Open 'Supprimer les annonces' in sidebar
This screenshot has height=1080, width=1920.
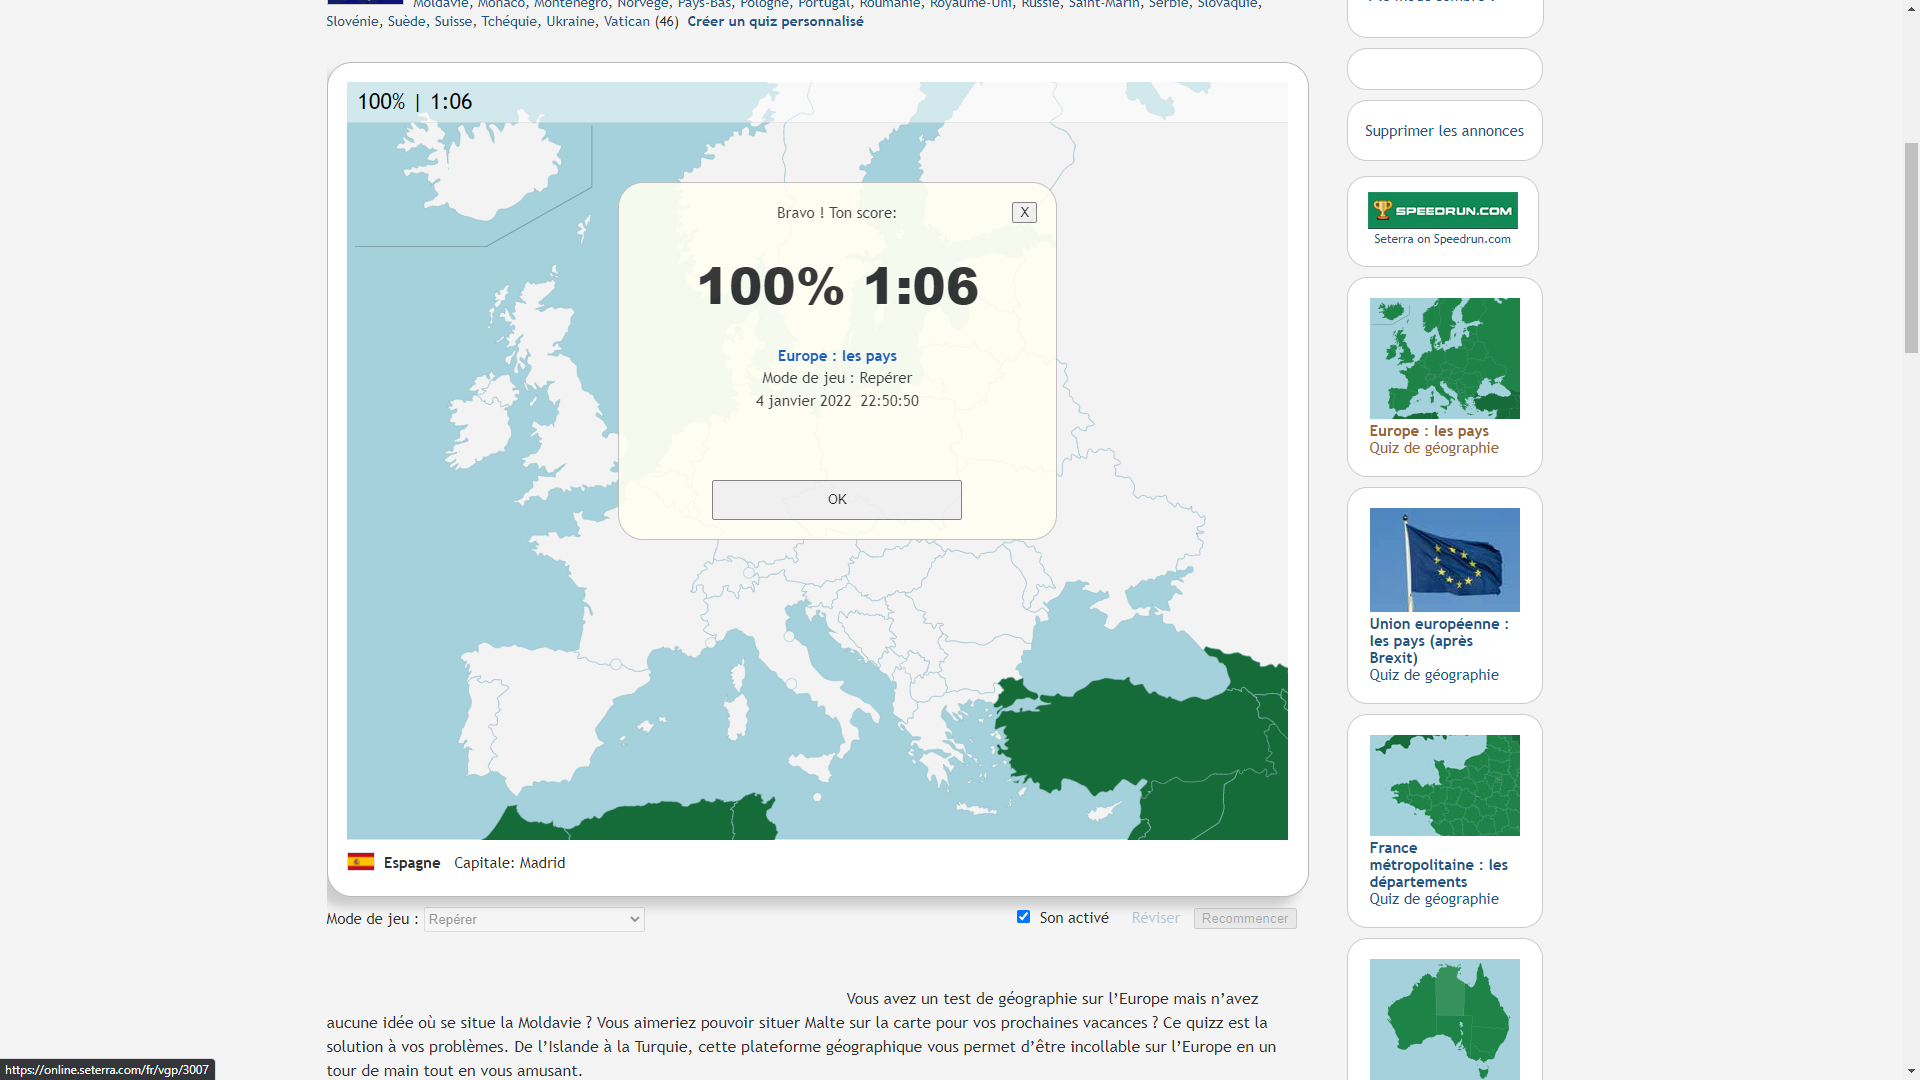(x=1444, y=131)
